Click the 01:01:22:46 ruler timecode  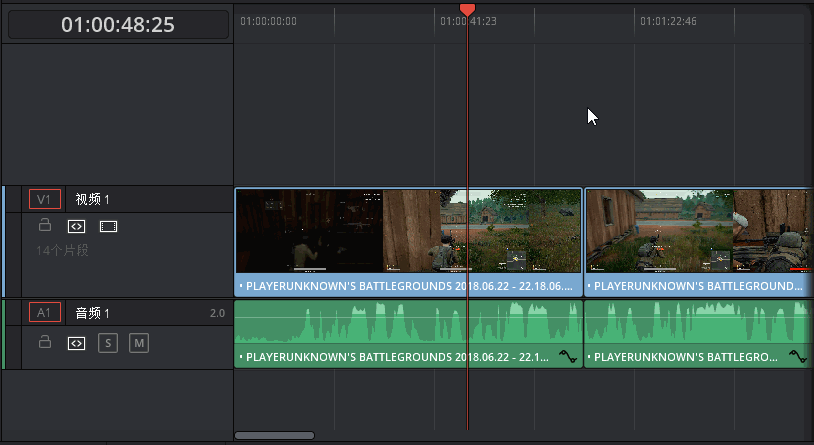[x=668, y=21]
